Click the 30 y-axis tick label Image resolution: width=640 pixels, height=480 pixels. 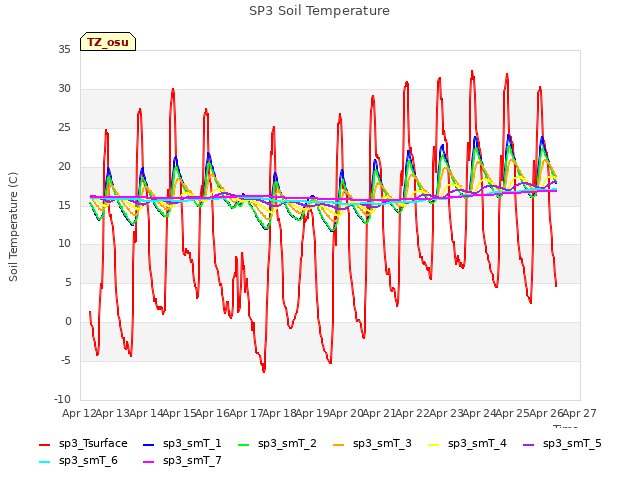point(64,88)
